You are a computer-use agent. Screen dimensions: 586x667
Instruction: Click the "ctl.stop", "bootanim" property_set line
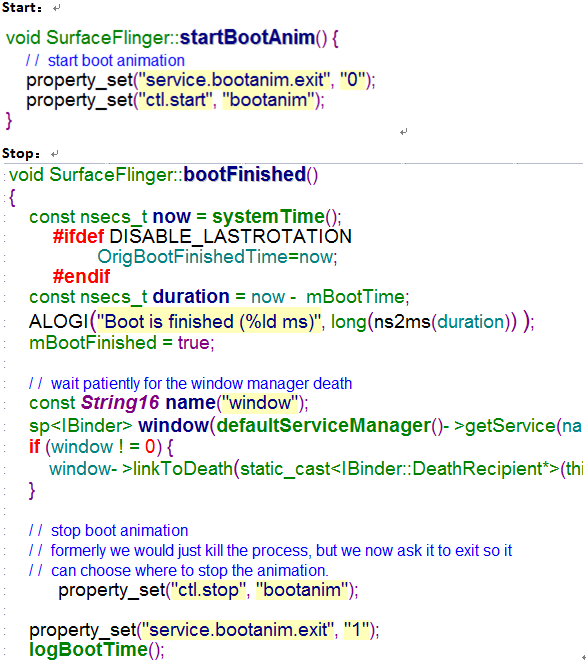pyautogui.click(x=208, y=590)
